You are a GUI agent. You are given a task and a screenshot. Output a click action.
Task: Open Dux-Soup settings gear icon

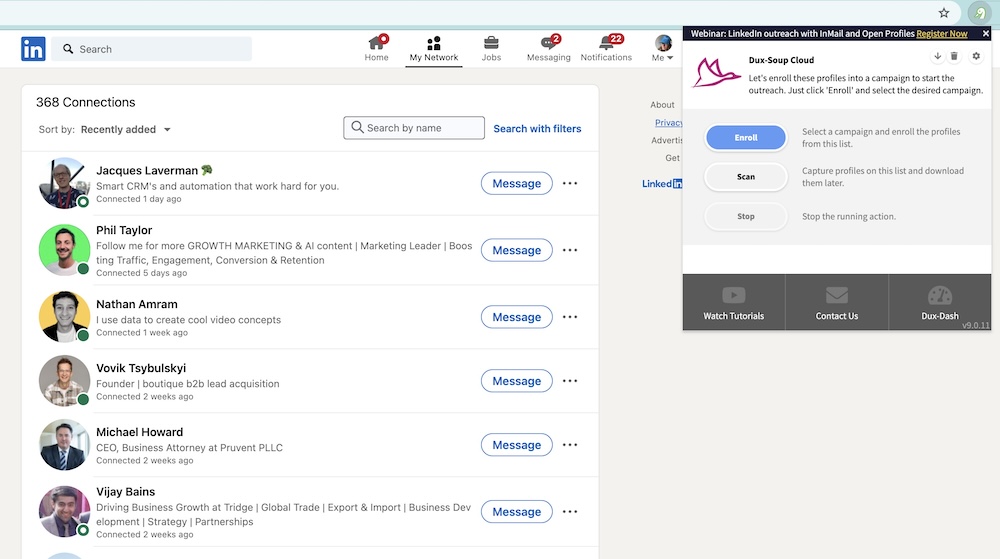pyautogui.click(x=976, y=56)
